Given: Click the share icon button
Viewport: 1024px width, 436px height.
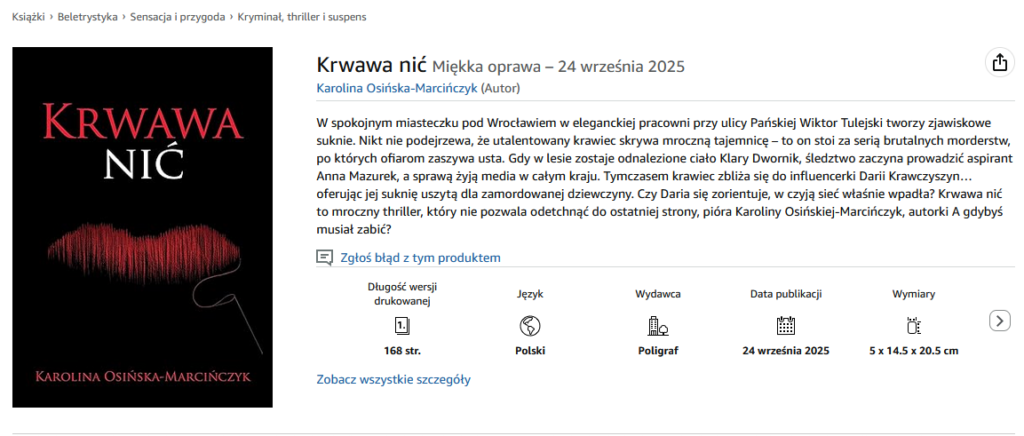Looking at the screenshot, I should point(999,63).
